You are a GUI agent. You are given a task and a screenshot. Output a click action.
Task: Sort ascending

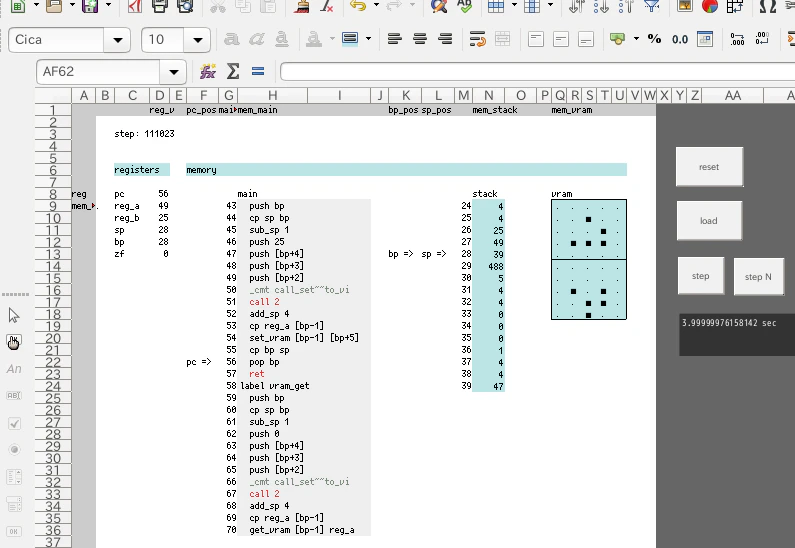pos(601,6)
